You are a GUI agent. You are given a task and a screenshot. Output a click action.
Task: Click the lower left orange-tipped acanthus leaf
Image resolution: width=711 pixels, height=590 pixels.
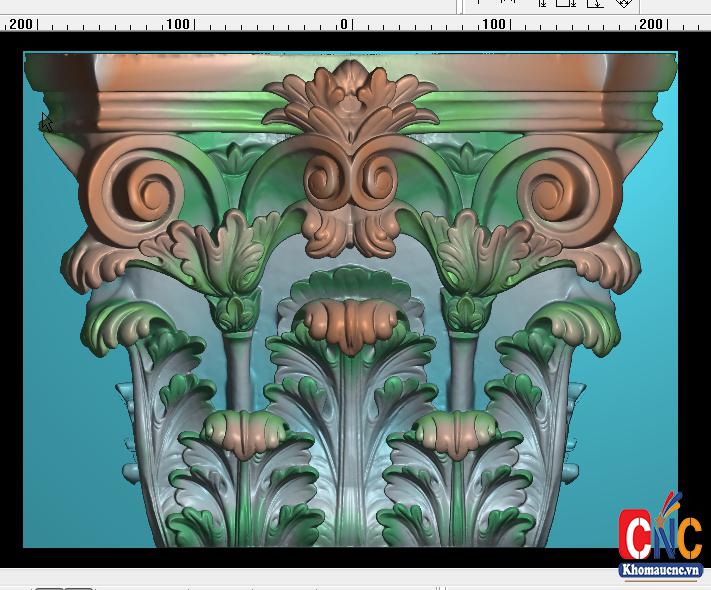[x=245, y=432]
